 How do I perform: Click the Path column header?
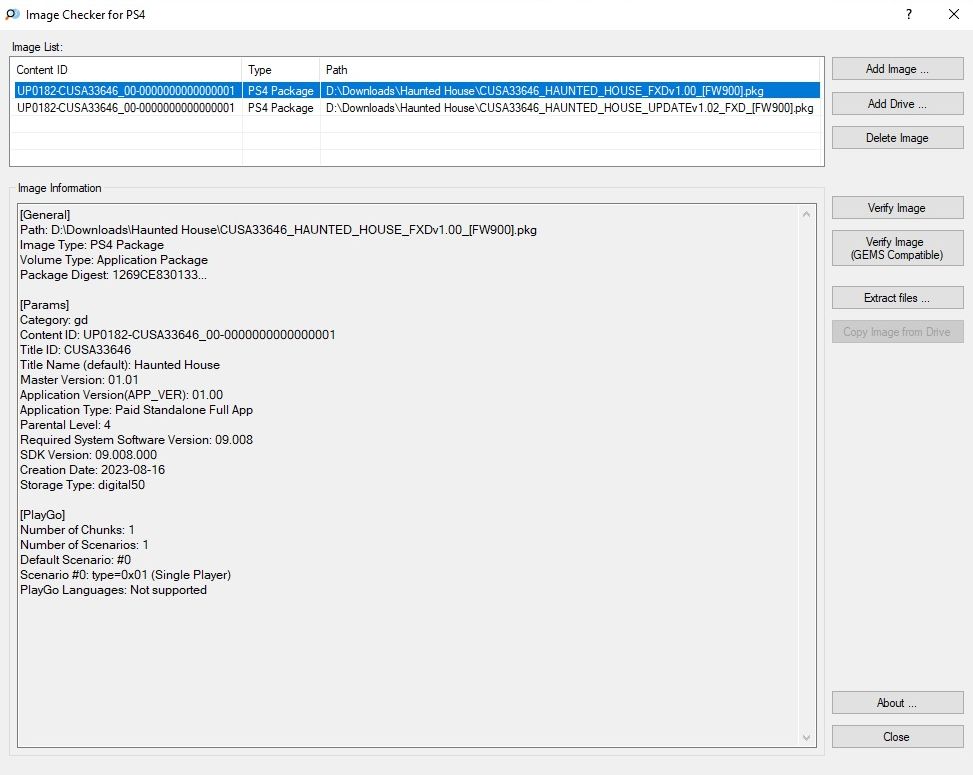tap(571, 70)
